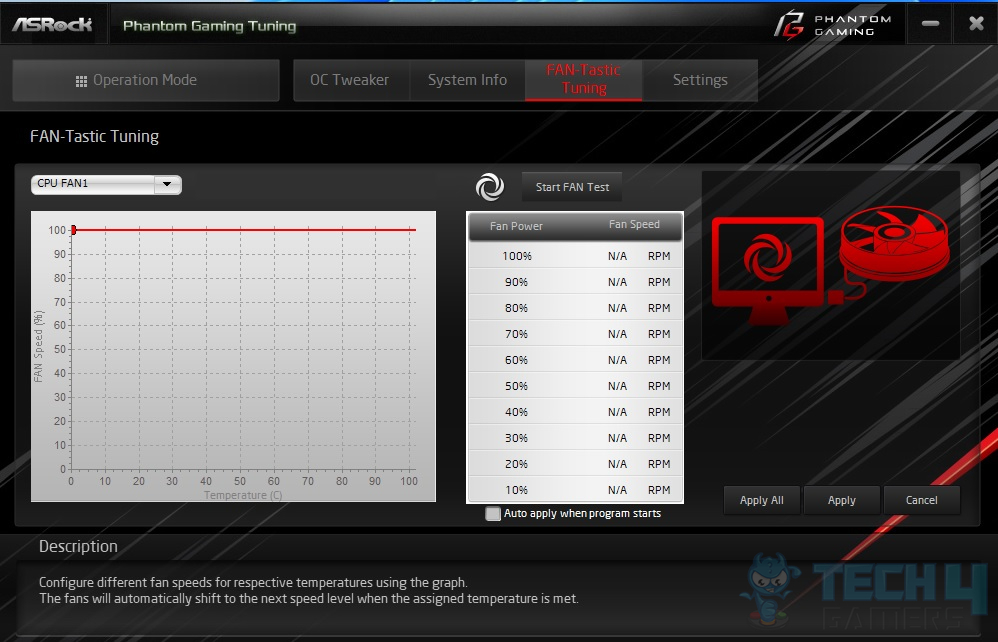Select the 10% fan power row
The image size is (998, 642).
(575, 490)
